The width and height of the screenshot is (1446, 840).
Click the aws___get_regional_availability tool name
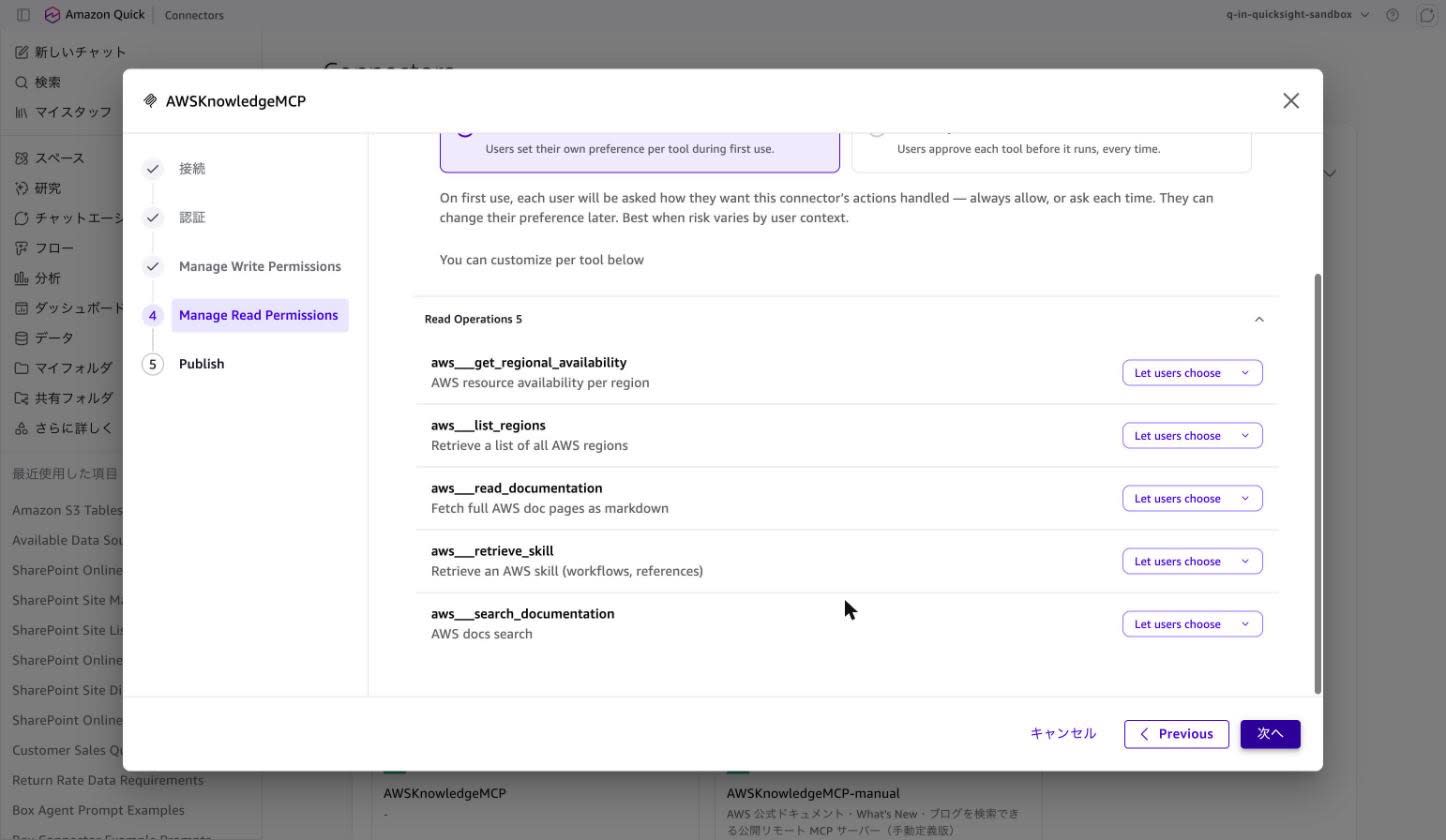click(x=529, y=363)
